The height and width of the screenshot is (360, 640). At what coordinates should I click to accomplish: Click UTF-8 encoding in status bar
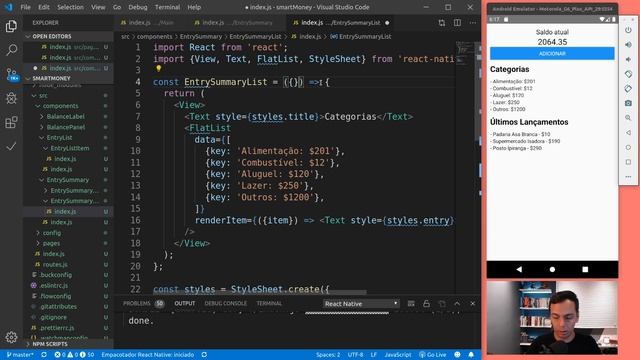click(355, 355)
